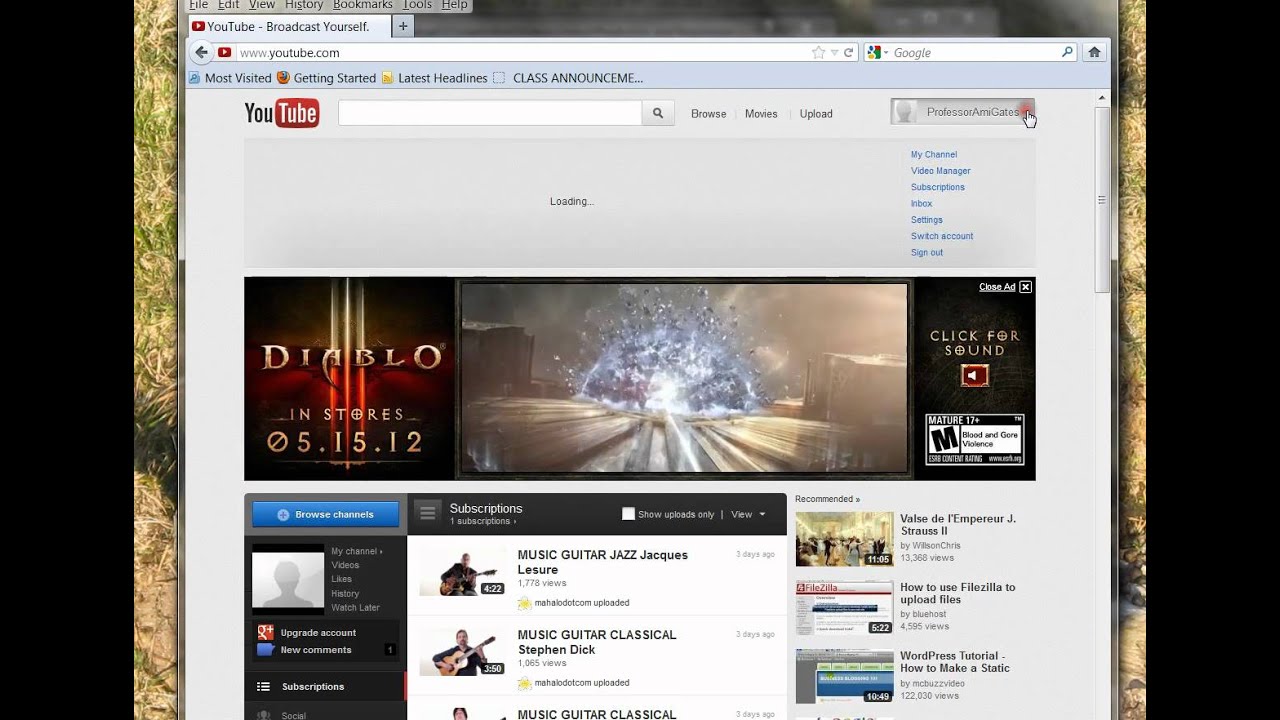Open a new tab with the plus button
This screenshot has width=1280, height=720.
pyautogui.click(x=403, y=27)
